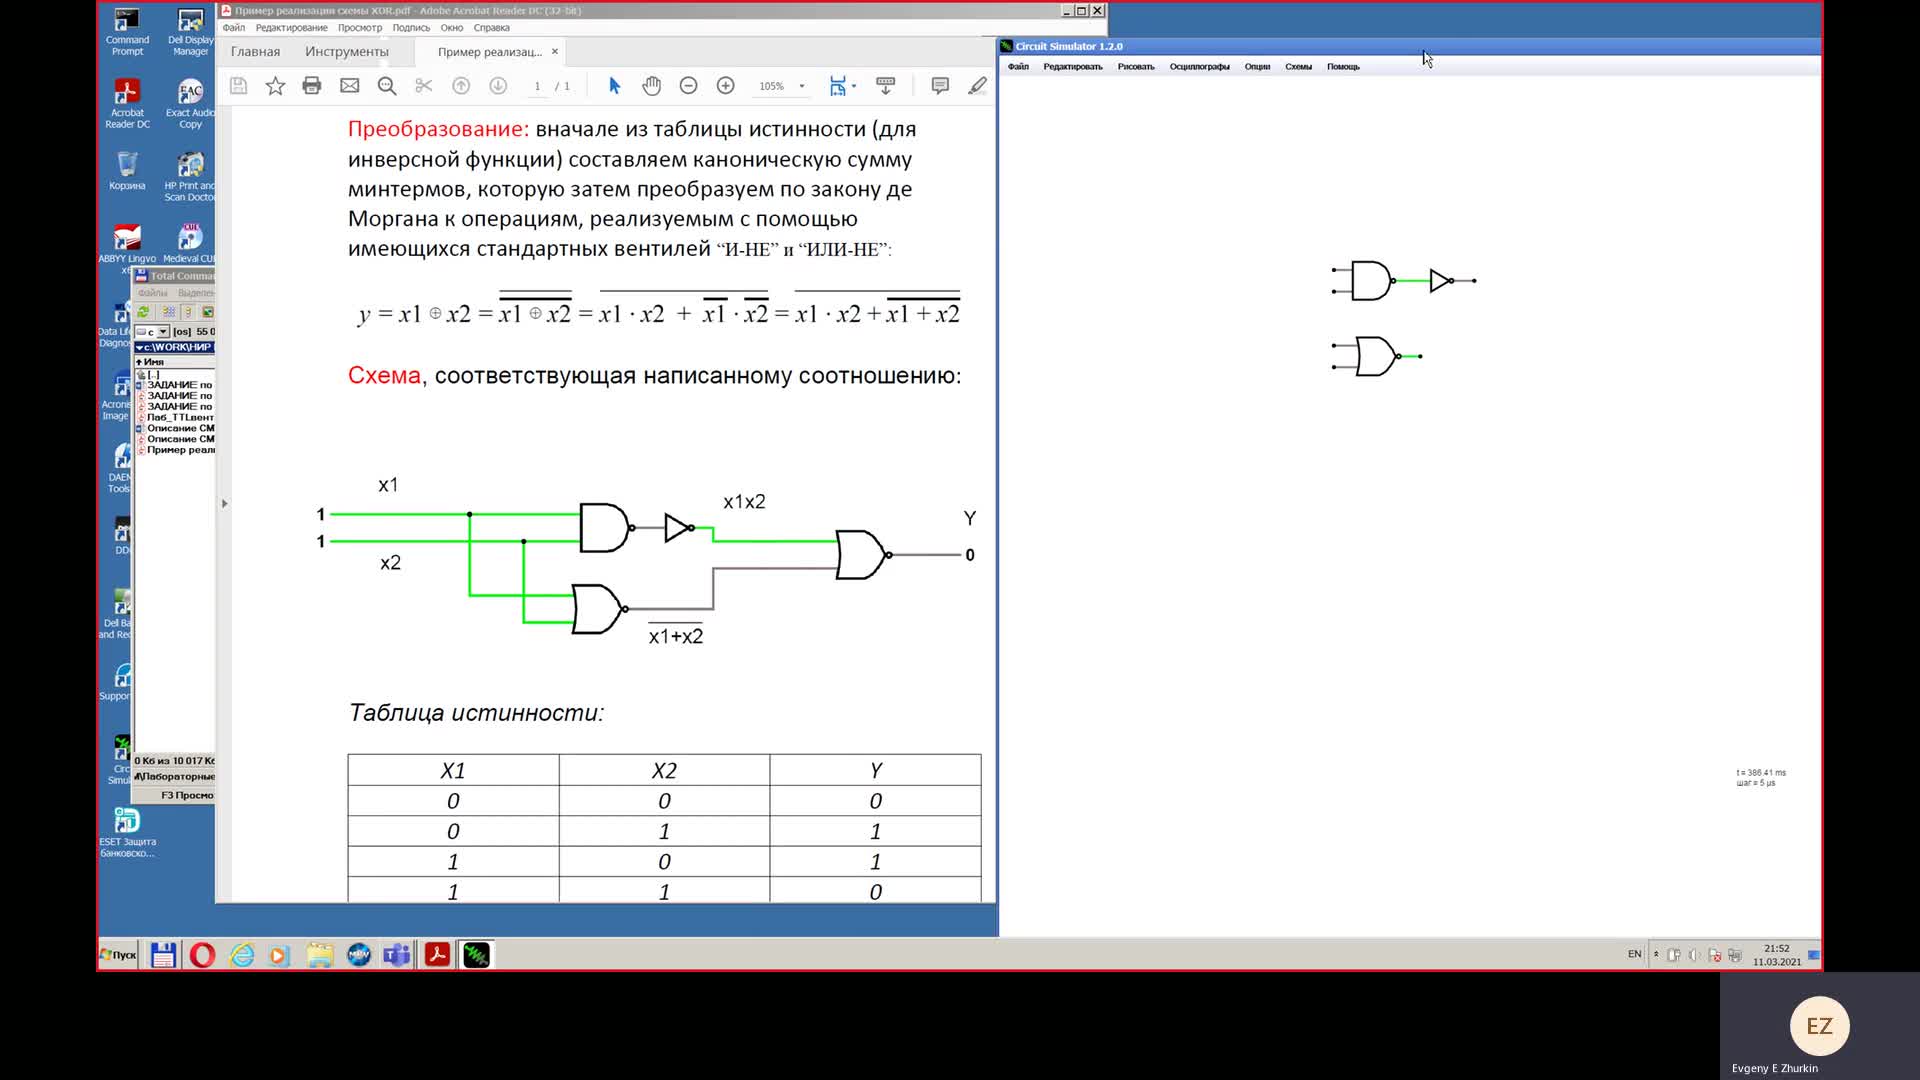1920x1080 pixels.
Task: Click the magnifier search icon in Acrobat
Action: [x=387, y=86]
